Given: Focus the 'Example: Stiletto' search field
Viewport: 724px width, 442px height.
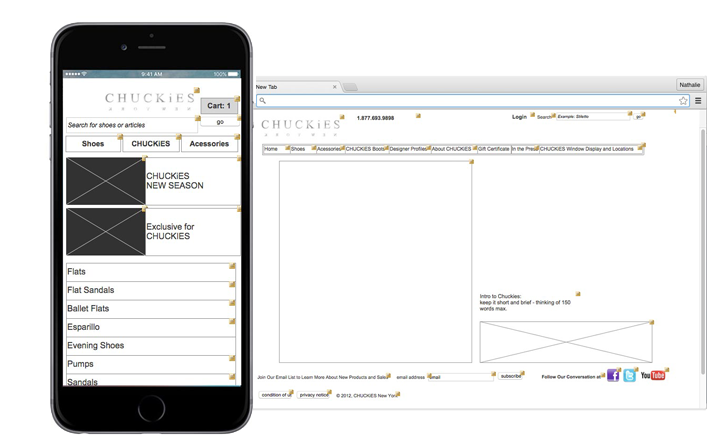Looking at the screenshot, I should pos(592,117).
